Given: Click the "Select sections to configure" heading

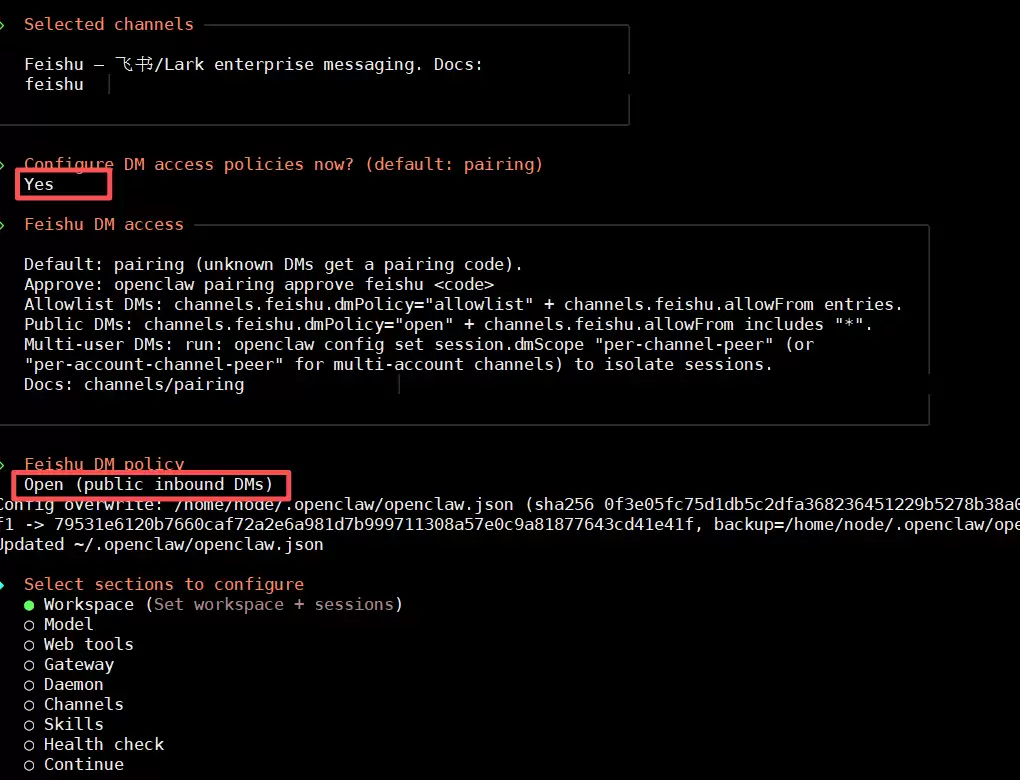Looking at the screenshot, I should coord(163,584).
